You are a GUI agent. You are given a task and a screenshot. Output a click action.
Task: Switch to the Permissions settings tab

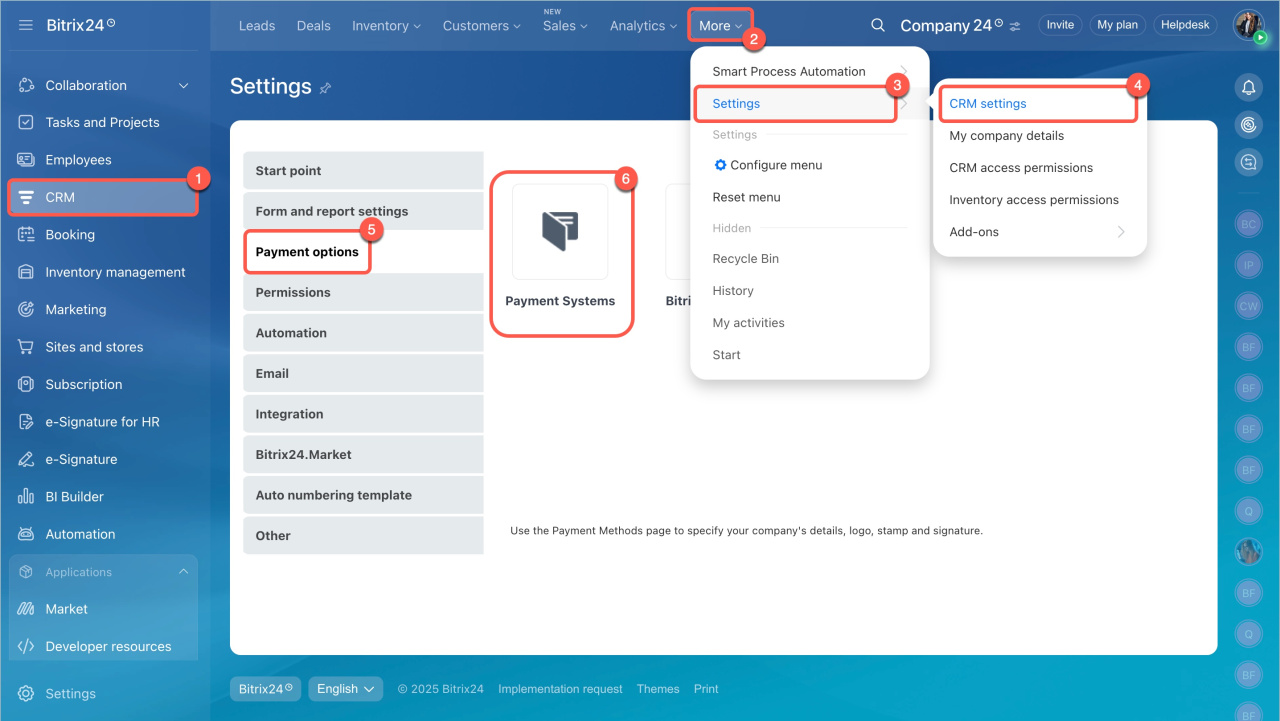[293, 293]
